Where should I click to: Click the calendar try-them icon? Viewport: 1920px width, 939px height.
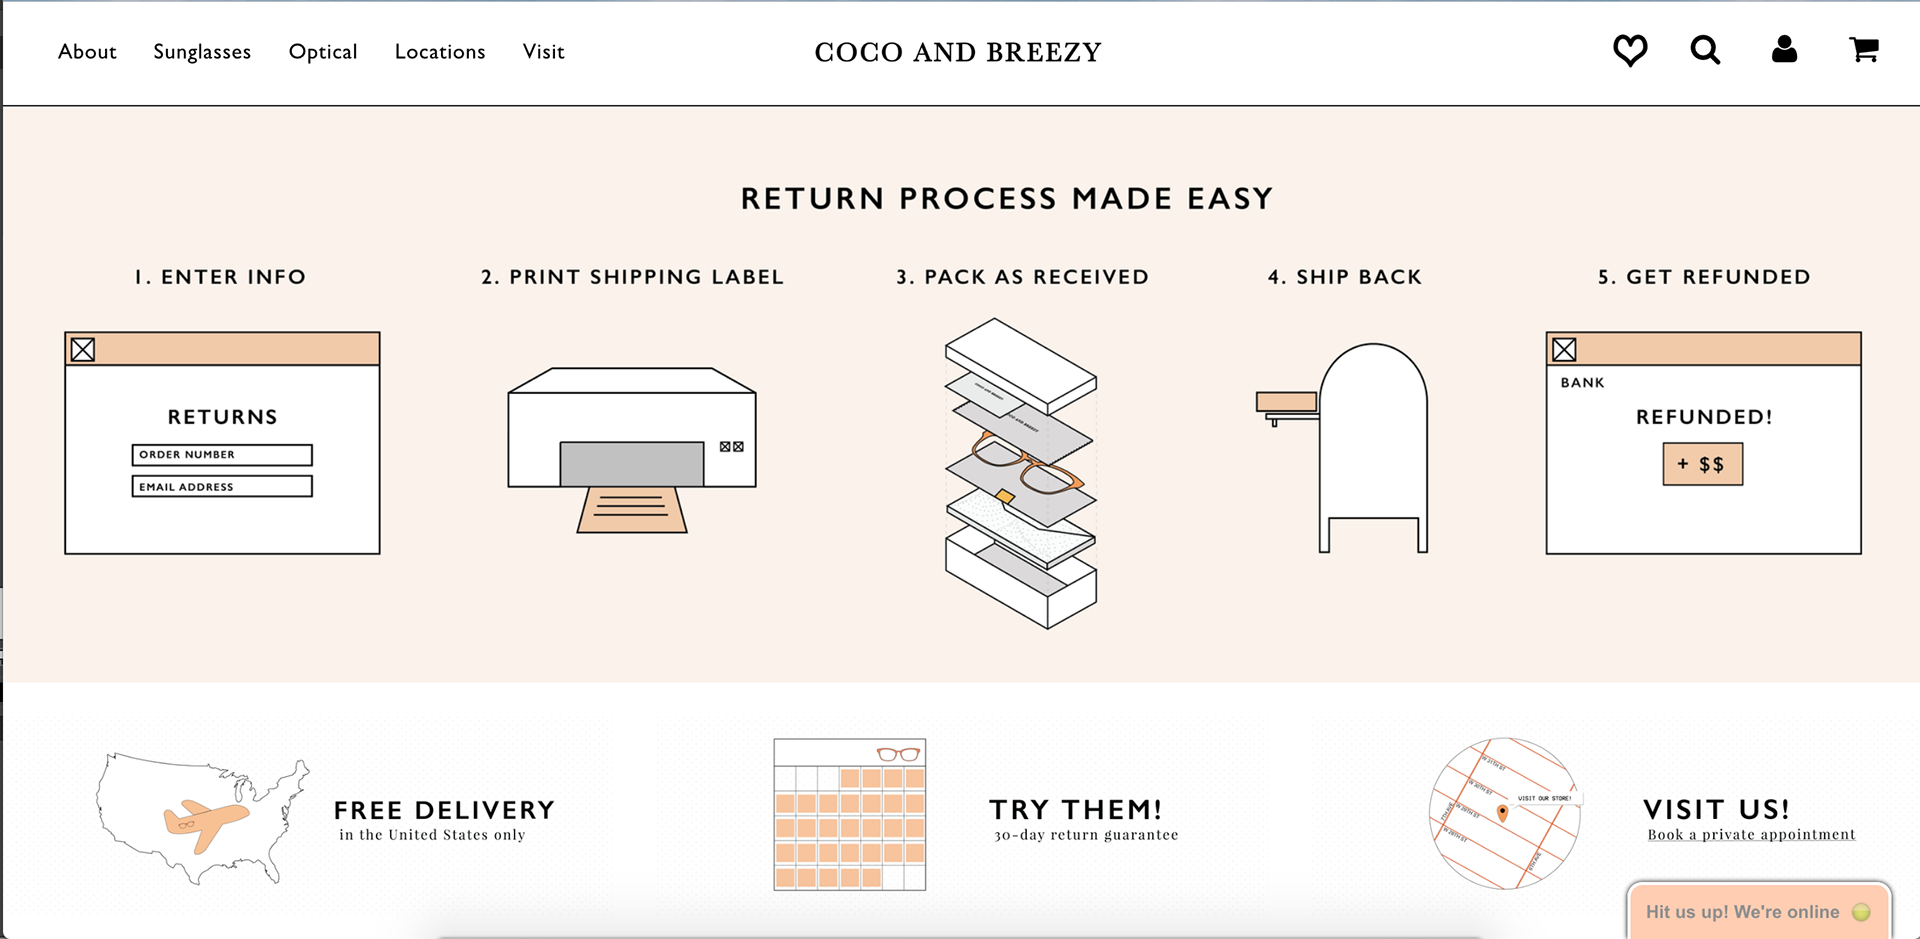pos(850,814)
